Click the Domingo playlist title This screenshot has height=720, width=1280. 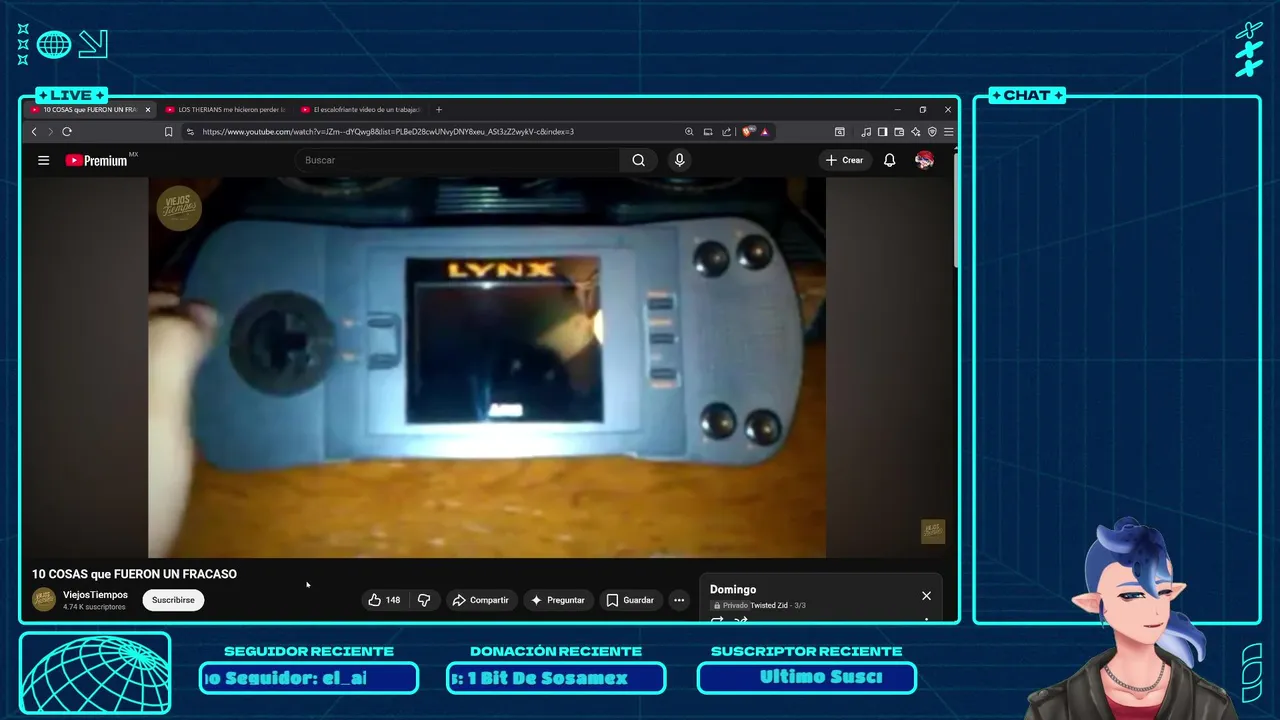click(x=733, y=590)
